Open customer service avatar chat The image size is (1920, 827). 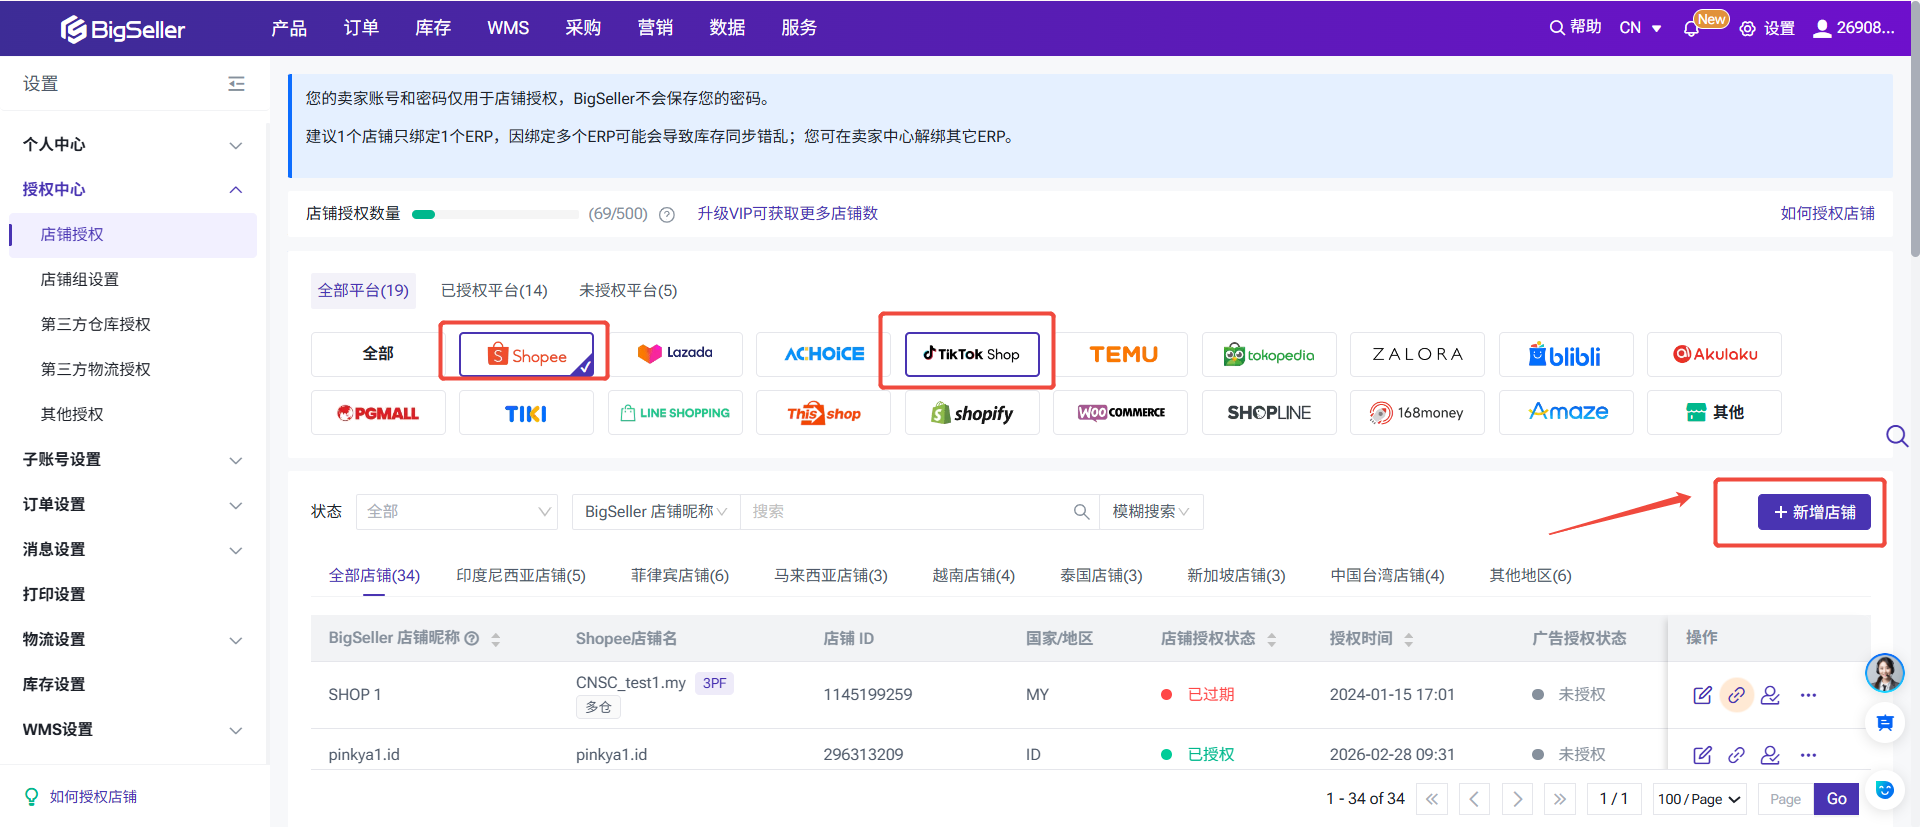[x=1884, y=673]
